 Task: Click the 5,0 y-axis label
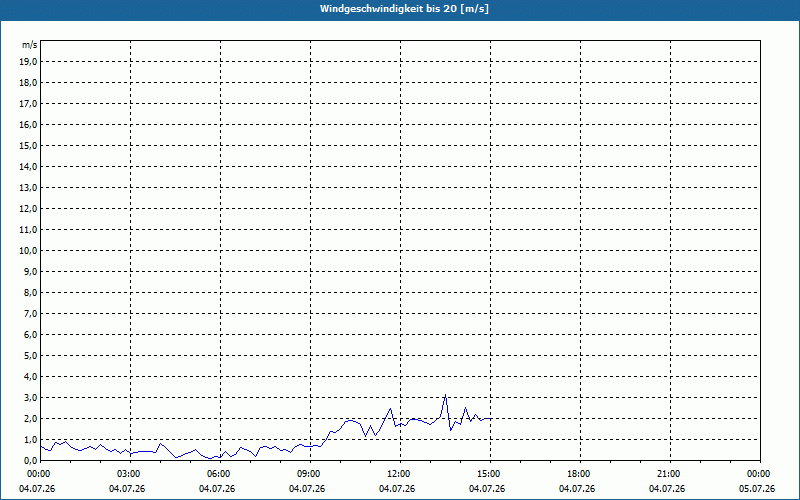click(31, 356)
